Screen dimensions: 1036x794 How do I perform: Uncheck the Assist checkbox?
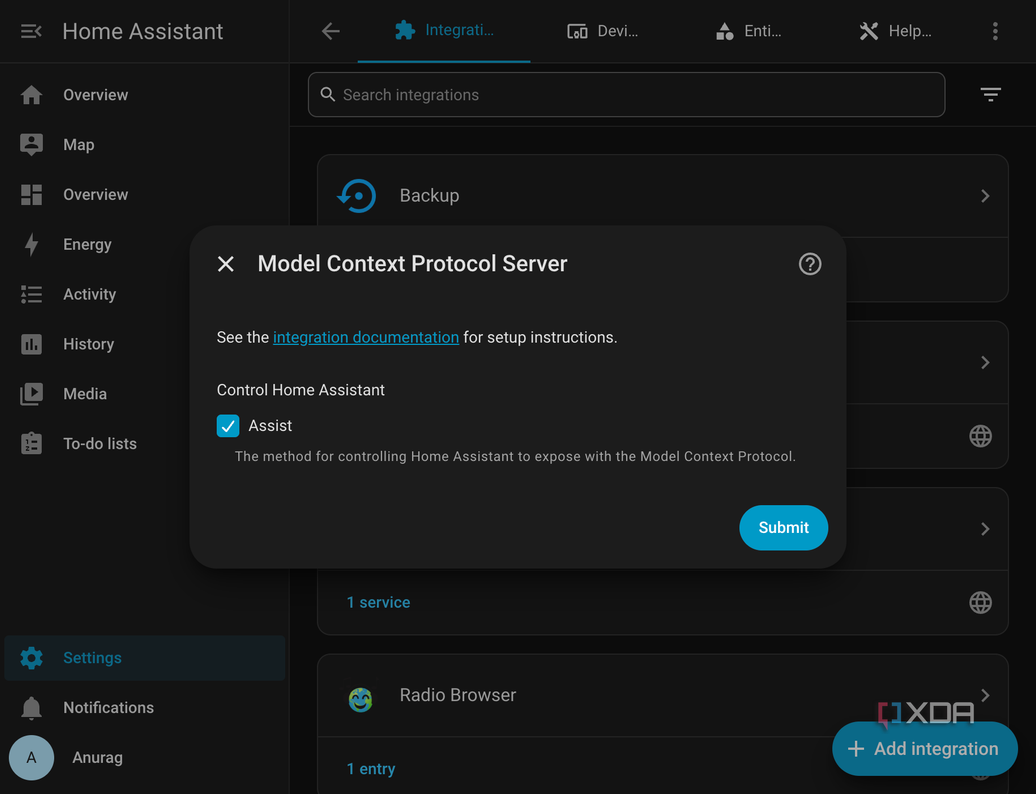click(x=228, y=426)
